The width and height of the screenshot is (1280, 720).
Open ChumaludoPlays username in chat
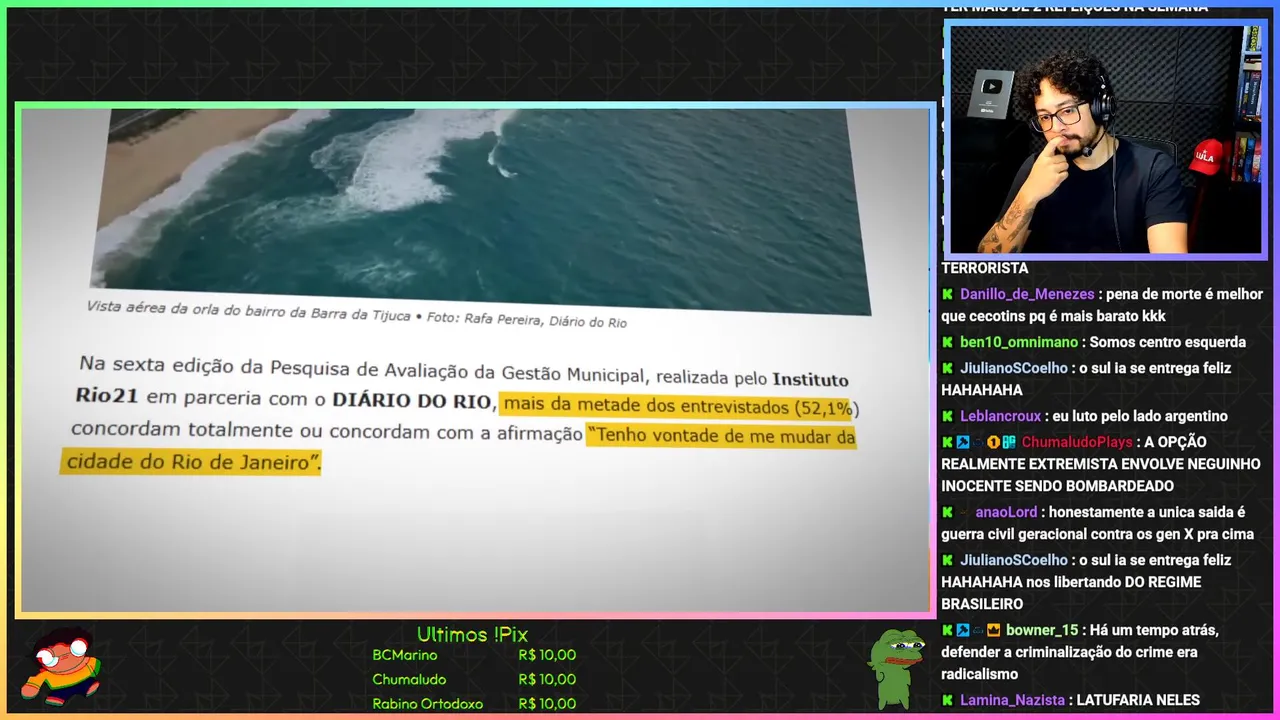click(1077, 442)
